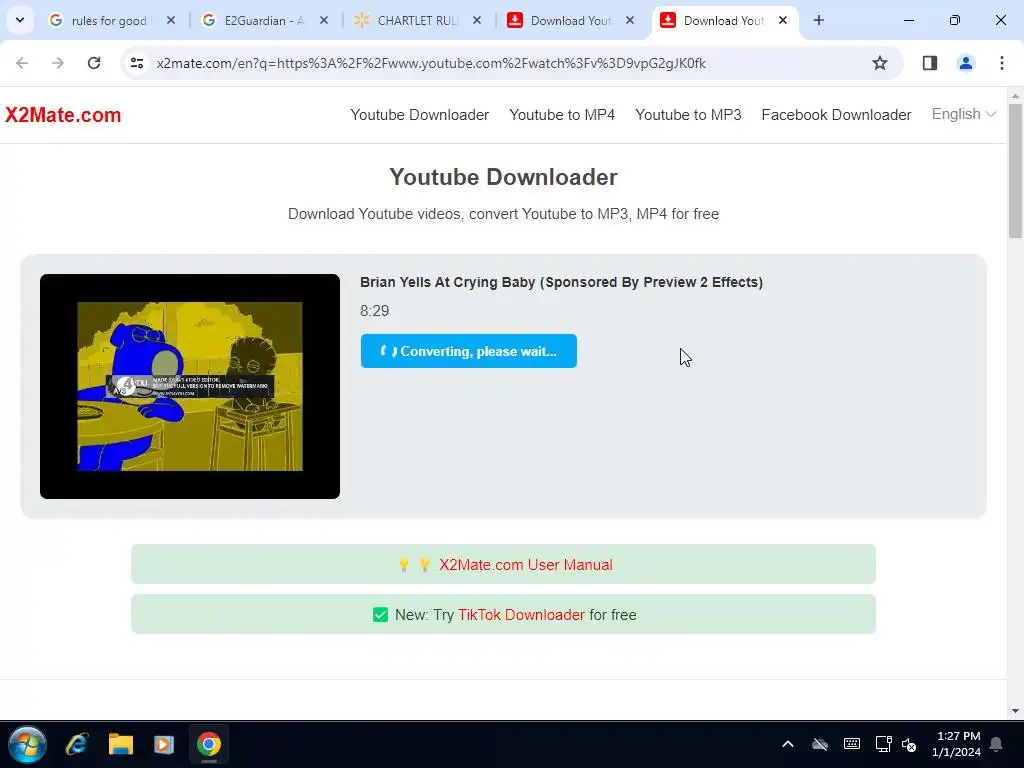Click the cloud sync tray icon
This screenshot has width=1024, height=768.
[820, 744]
